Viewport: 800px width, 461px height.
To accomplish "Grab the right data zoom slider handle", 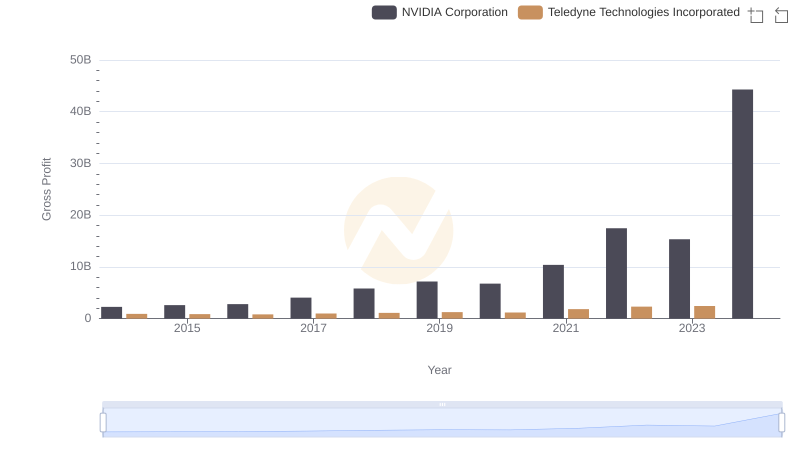I will [781, 422].
